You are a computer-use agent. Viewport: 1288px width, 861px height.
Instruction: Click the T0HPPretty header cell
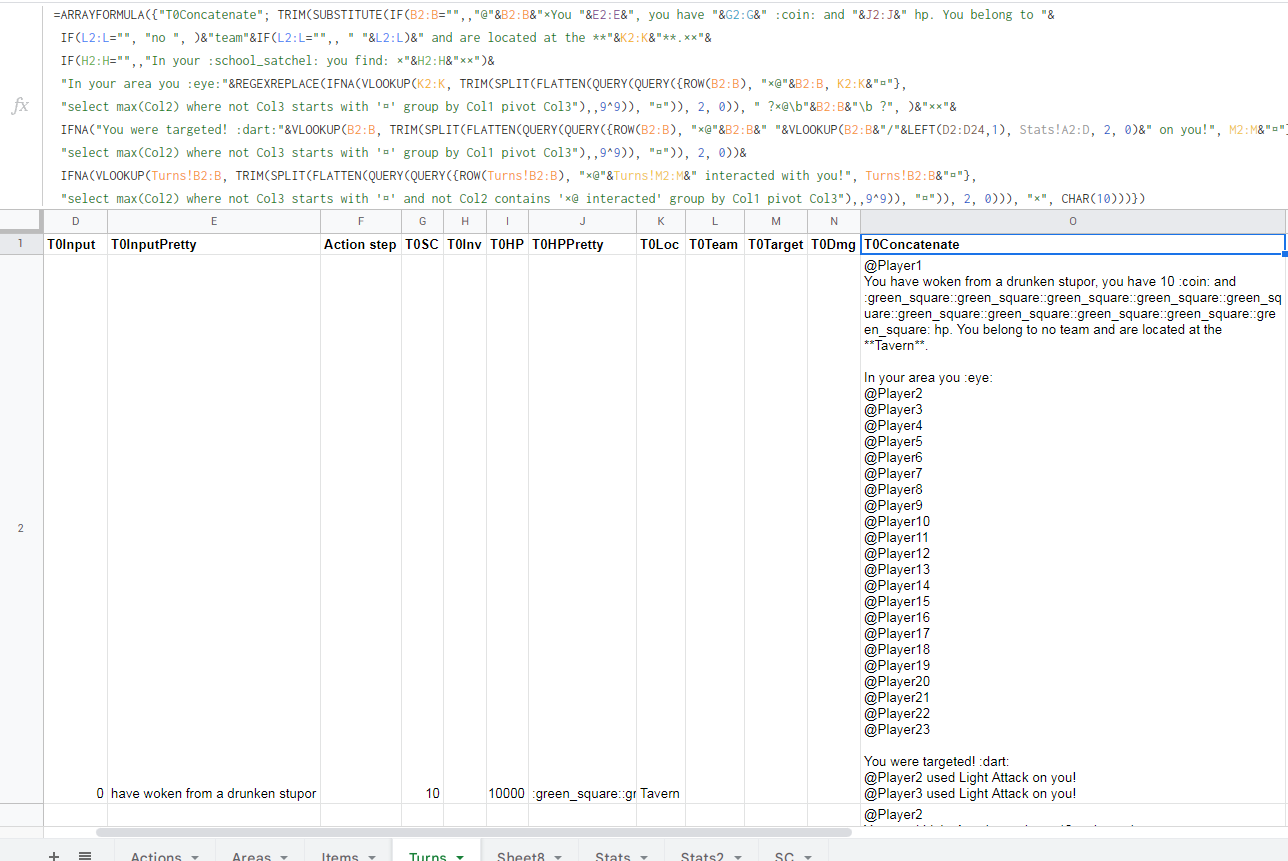(583, 244)
